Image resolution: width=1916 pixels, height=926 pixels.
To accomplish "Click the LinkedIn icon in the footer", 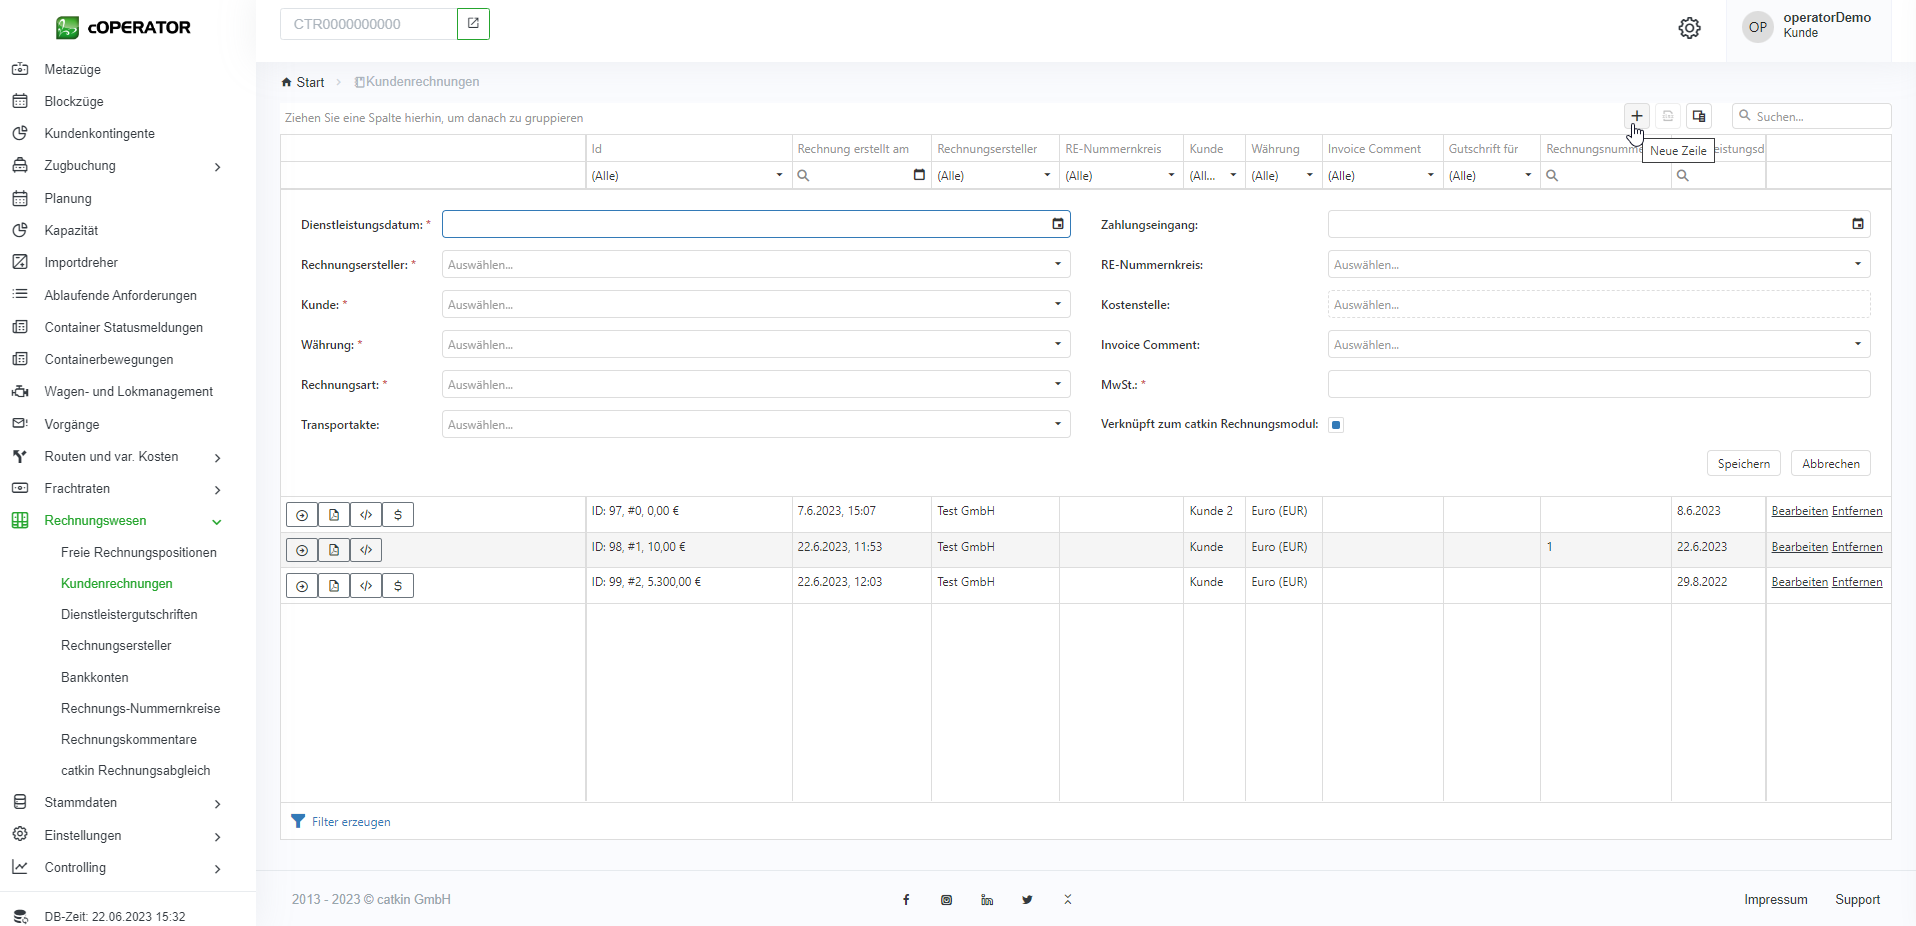I will click(x=987, y=900).
